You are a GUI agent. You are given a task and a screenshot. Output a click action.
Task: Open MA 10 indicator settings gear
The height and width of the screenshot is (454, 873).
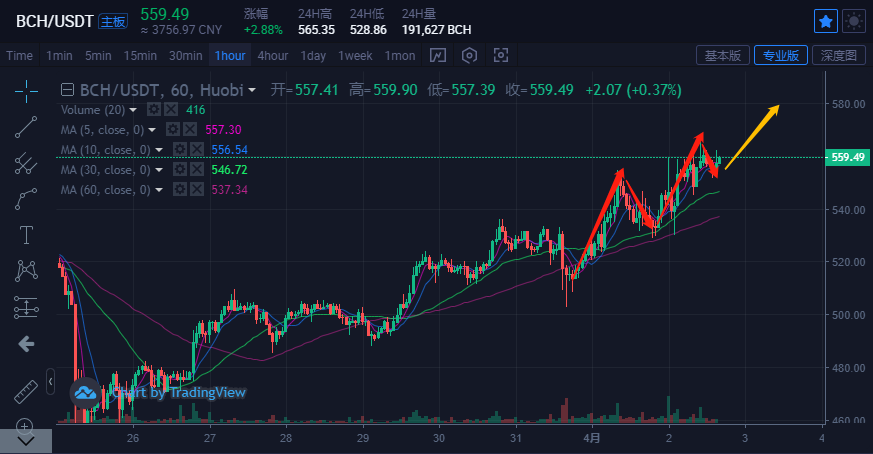coord(179,149)
